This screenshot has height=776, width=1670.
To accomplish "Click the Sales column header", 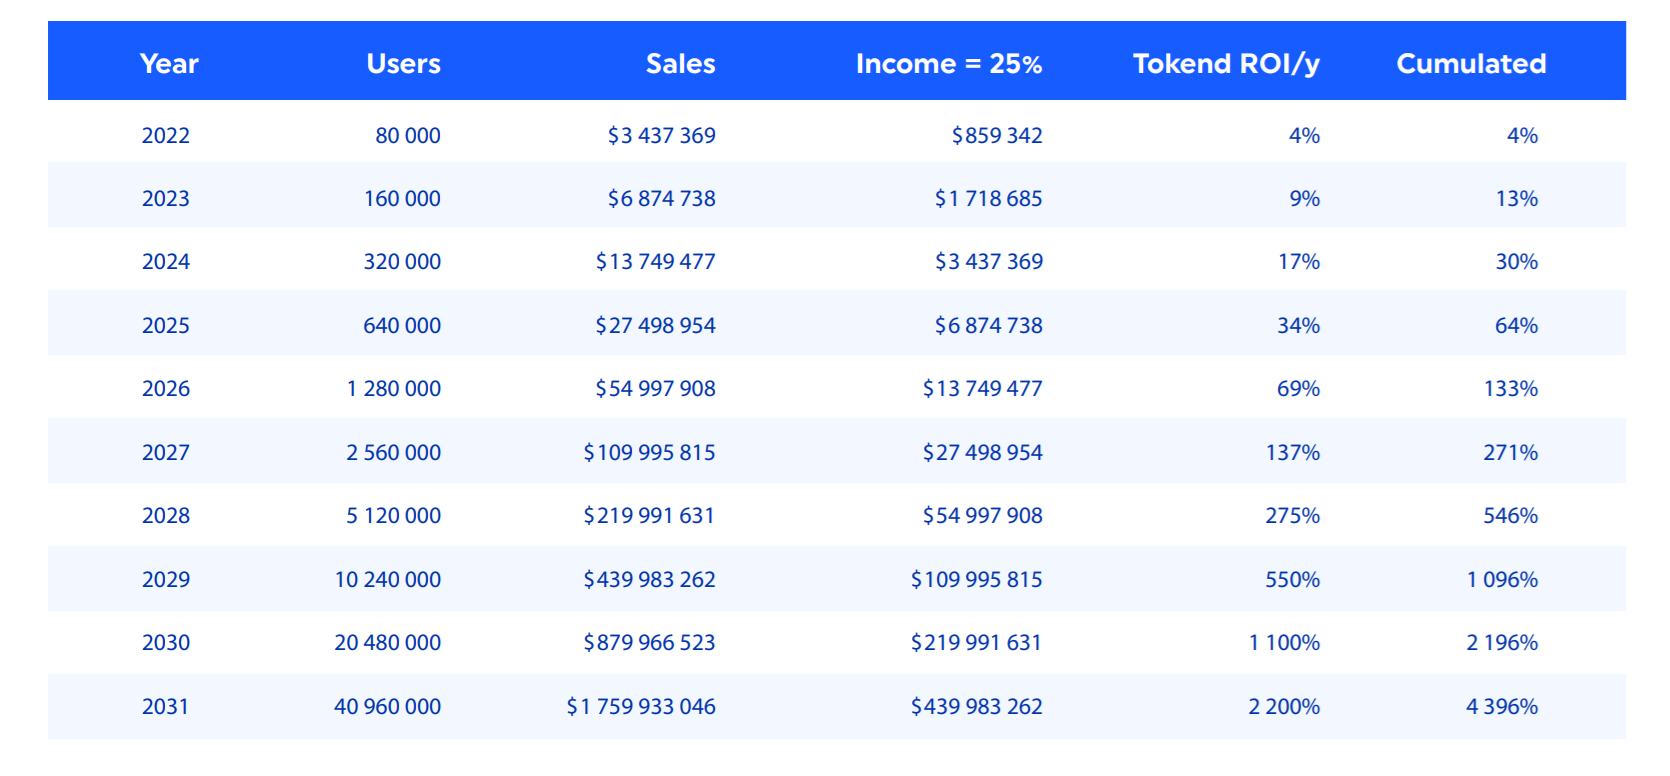I will (680, 64).
